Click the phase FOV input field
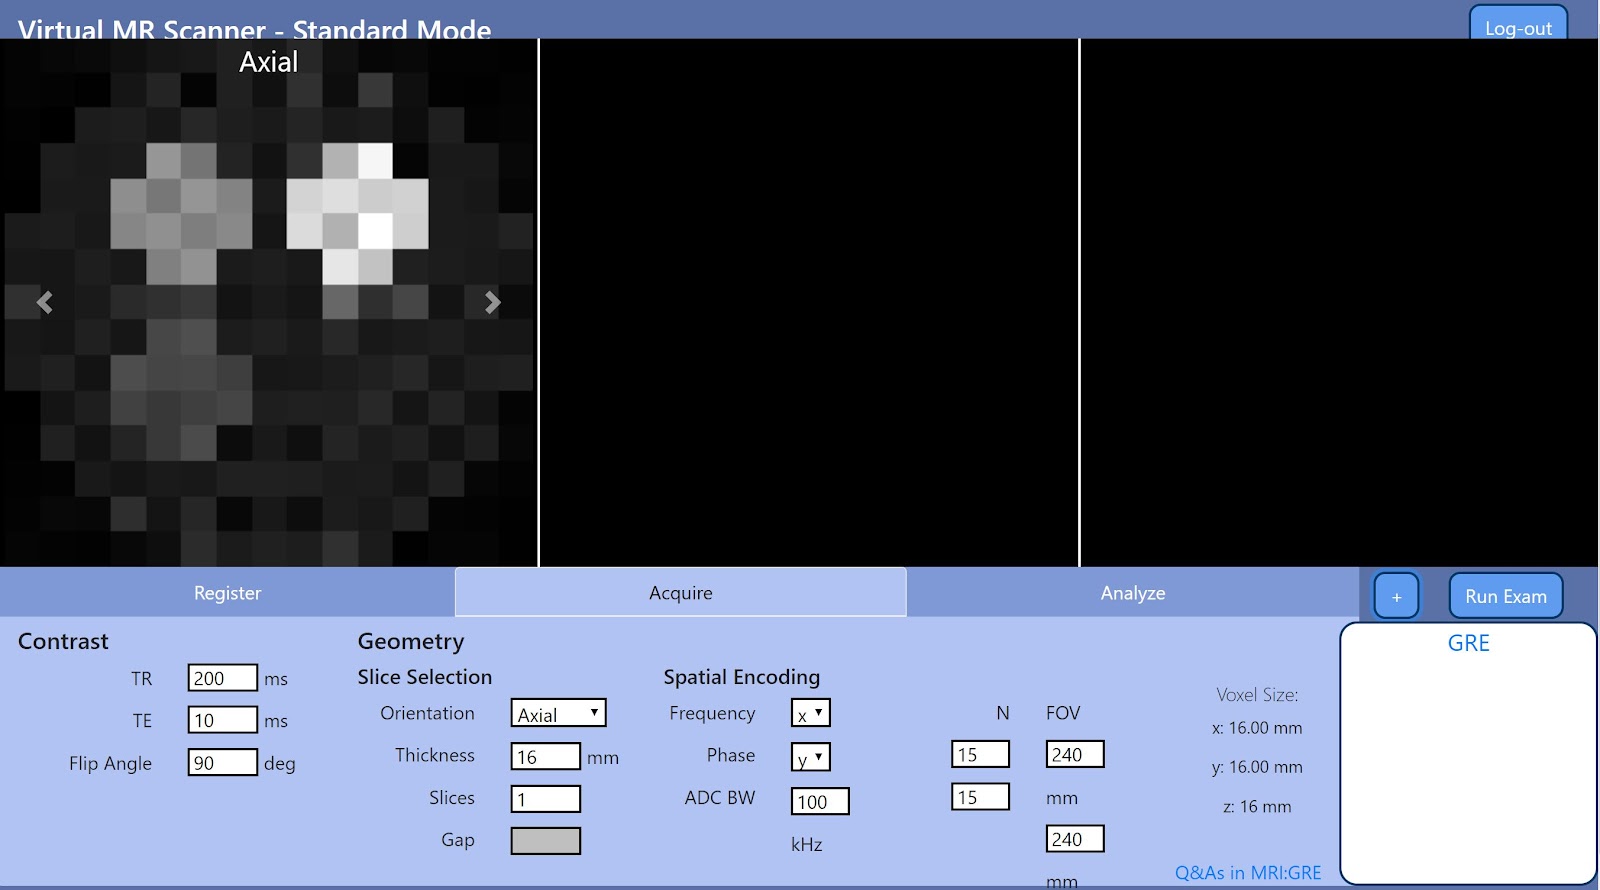The image size is (1600, 890). pos(1075,839)
